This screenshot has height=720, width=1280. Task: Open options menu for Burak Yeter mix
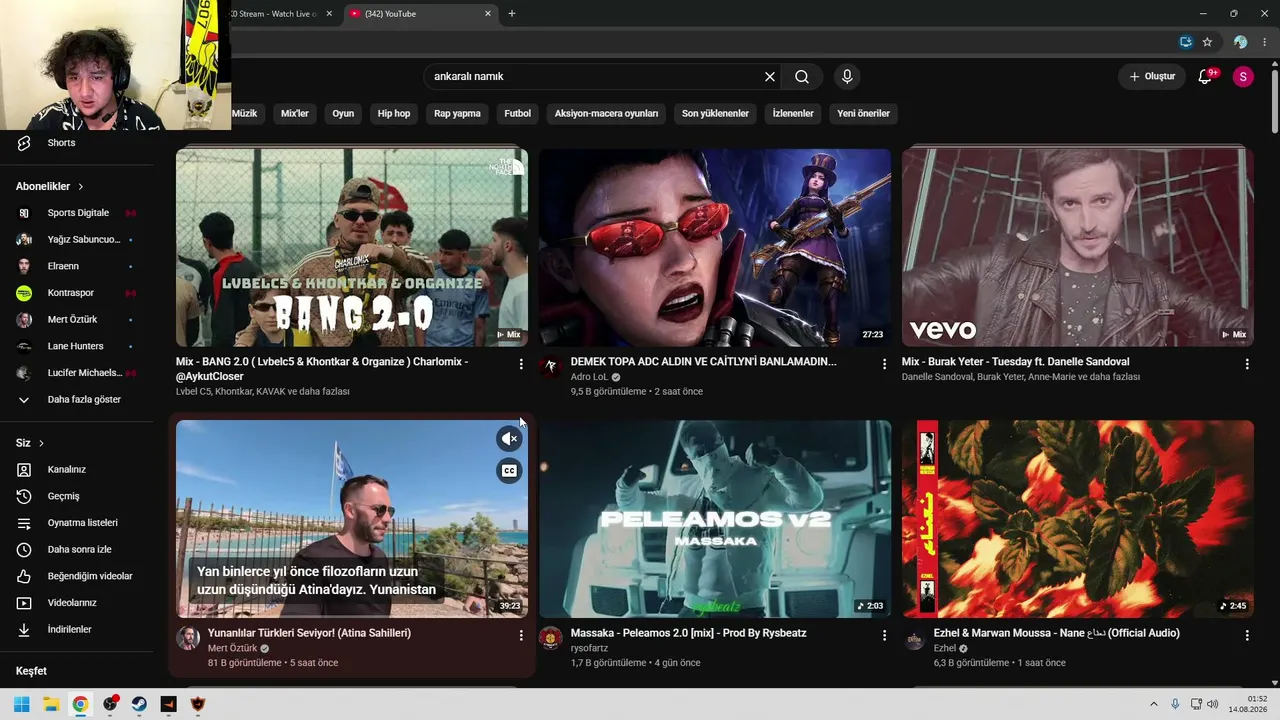(1247, 365)
